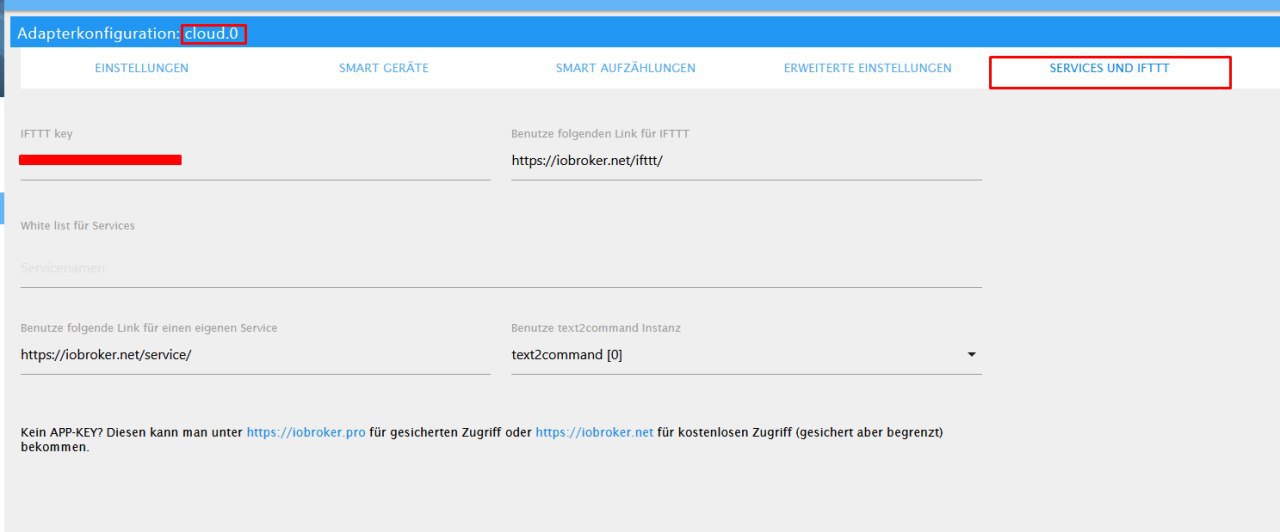The width and height of the screenshot is (1280, 532).
Task: Click 'Benutze text2command Instanz' label
Action: pyautogui.click(x=596, y=328)
